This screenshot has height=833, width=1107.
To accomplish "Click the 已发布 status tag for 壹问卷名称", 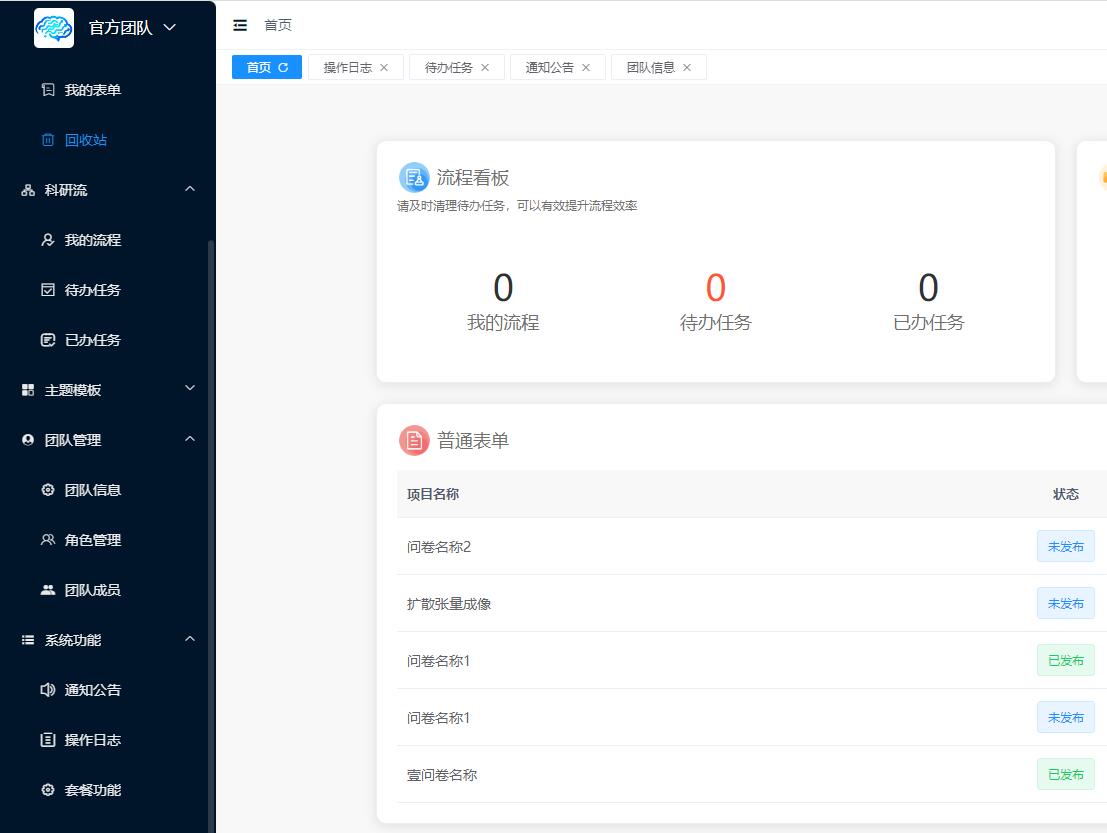I will 1065,774.
